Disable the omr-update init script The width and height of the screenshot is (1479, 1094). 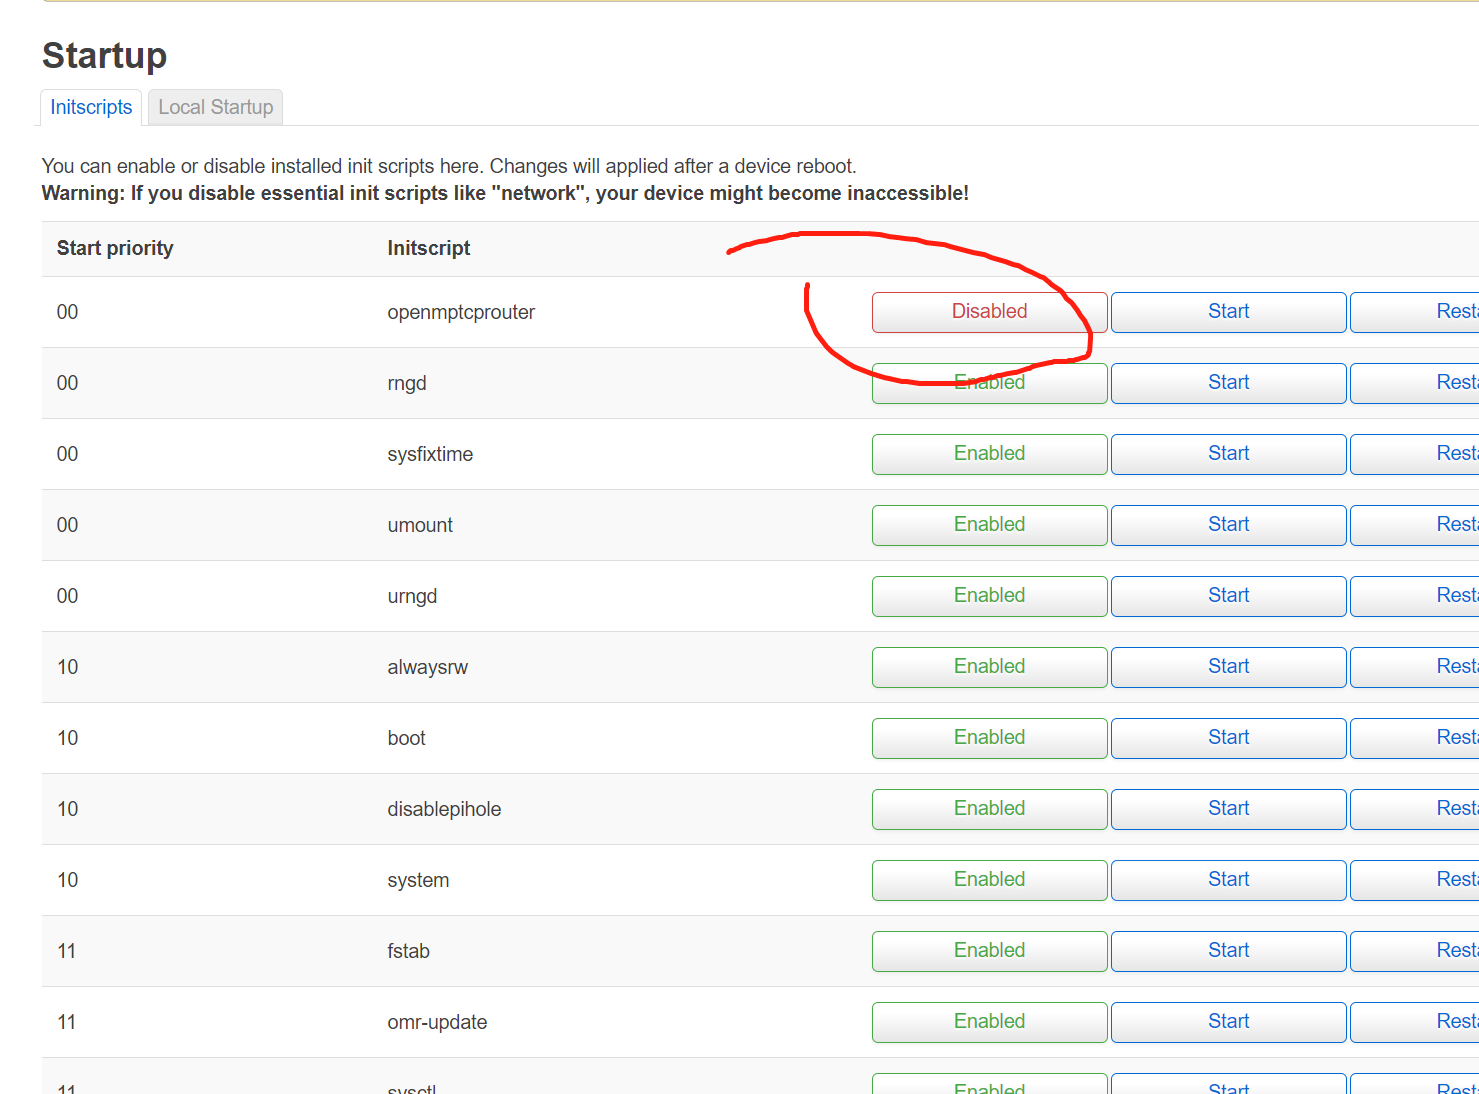(x=989, y=1022)
